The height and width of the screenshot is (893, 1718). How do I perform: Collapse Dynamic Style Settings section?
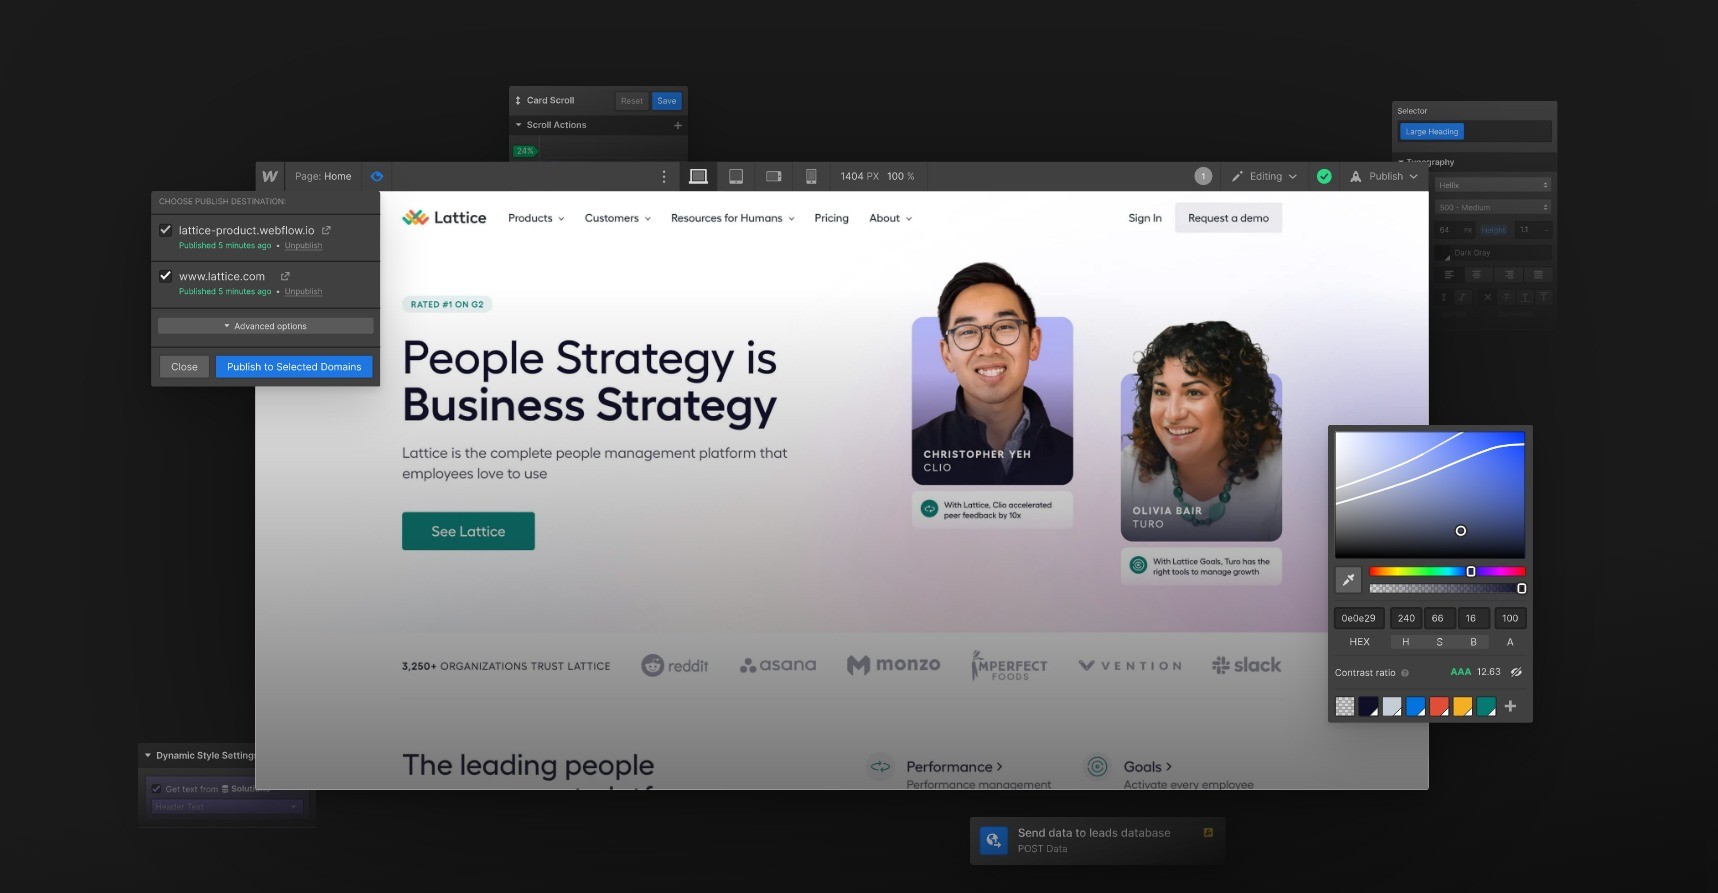[148, 755]
